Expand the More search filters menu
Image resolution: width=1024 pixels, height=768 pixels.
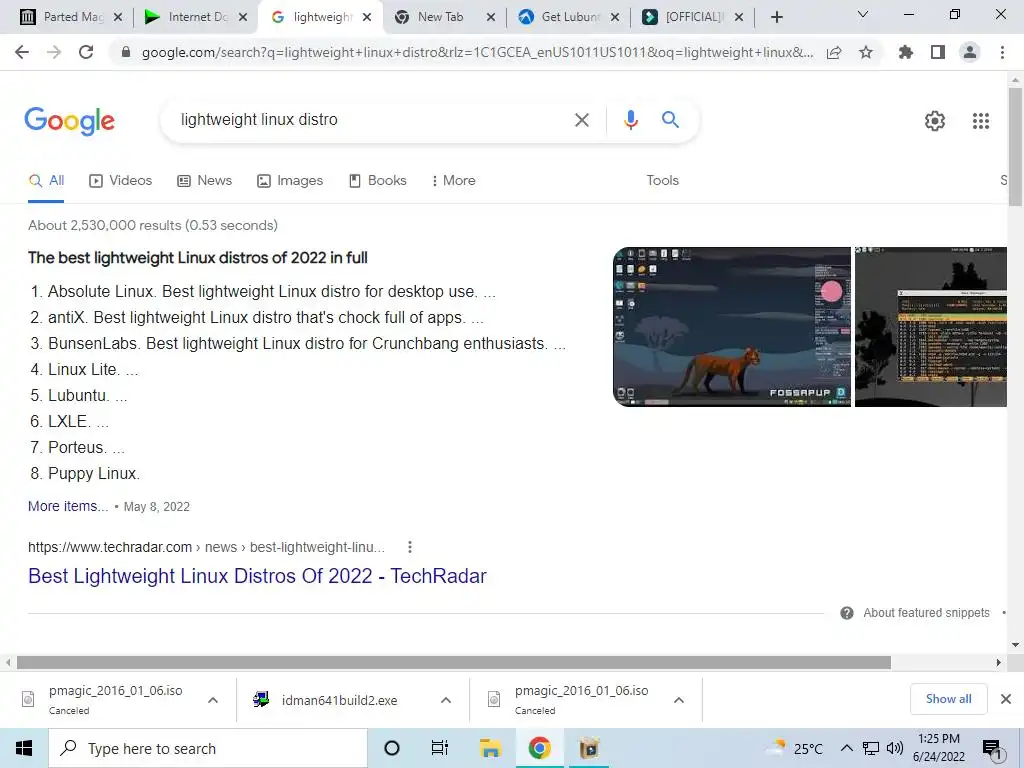453,181
